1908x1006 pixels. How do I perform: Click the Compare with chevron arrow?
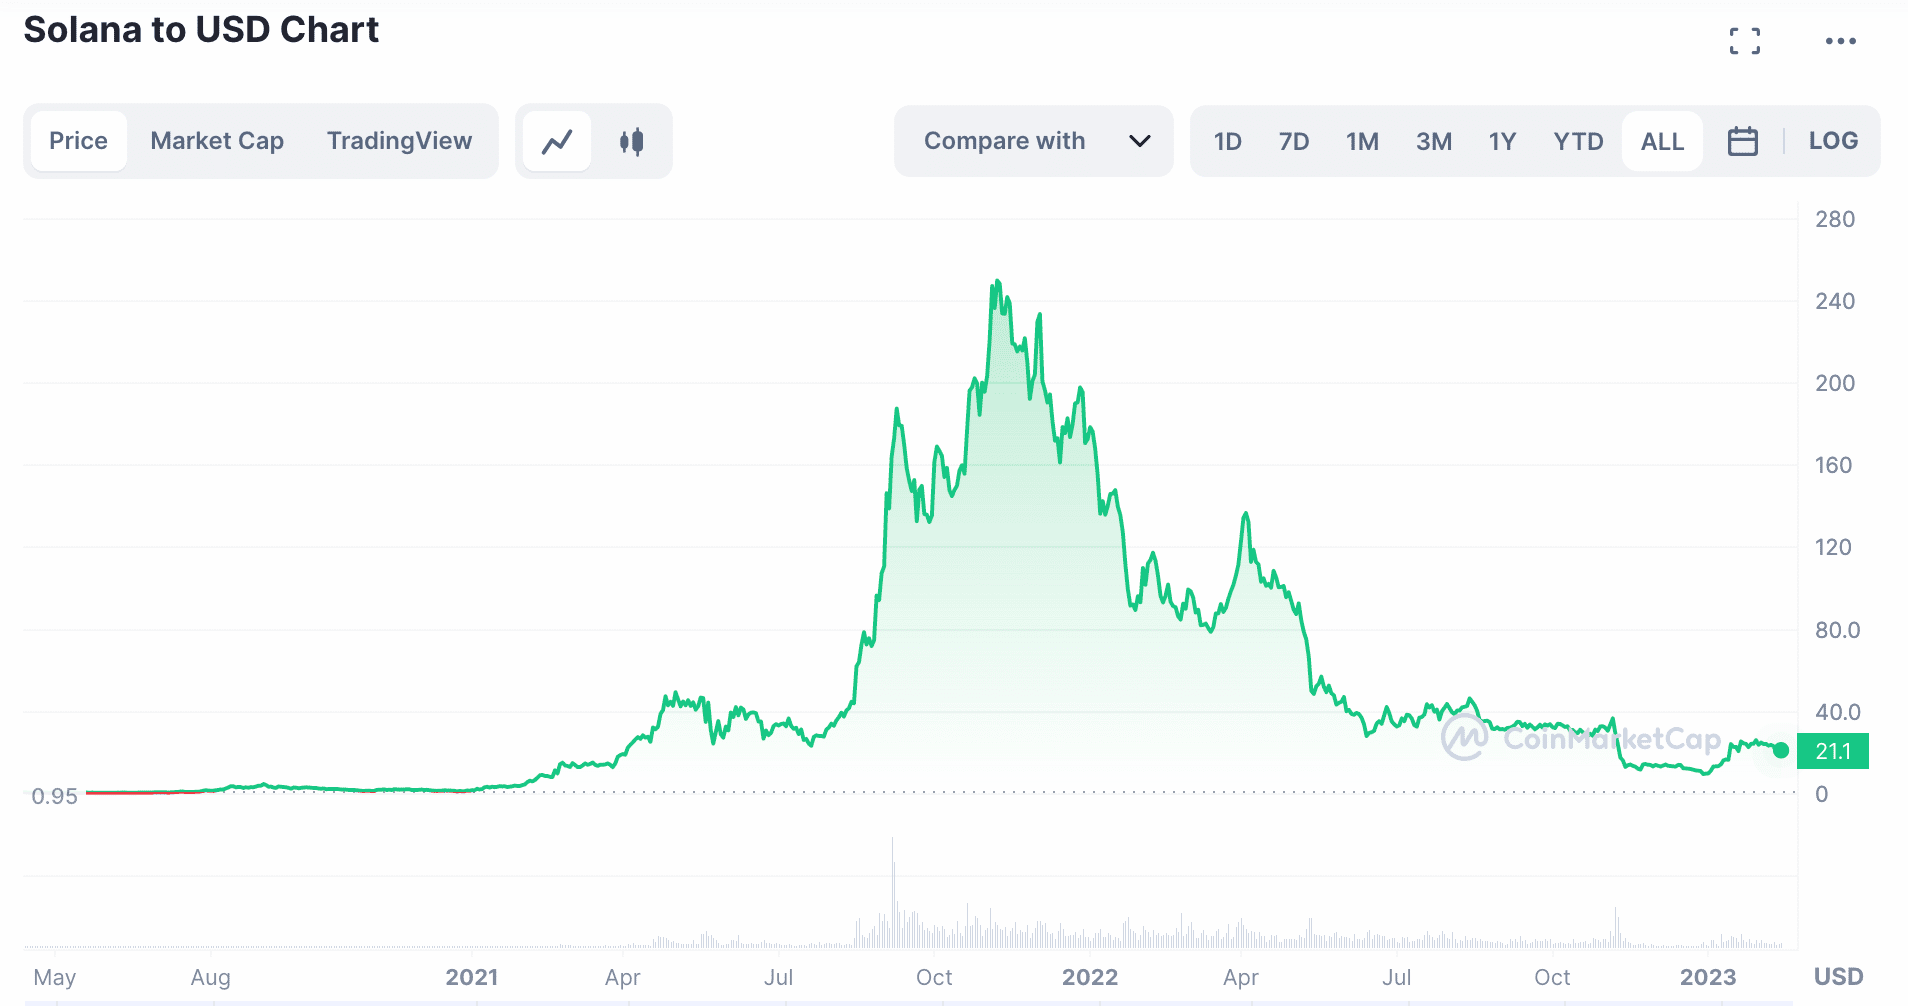coord(1139,141)
